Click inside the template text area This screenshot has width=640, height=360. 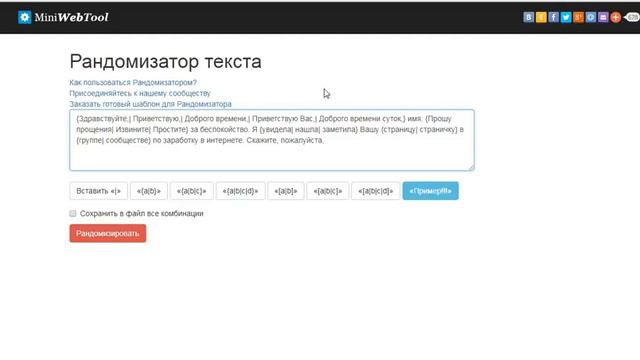coord(272,140)
